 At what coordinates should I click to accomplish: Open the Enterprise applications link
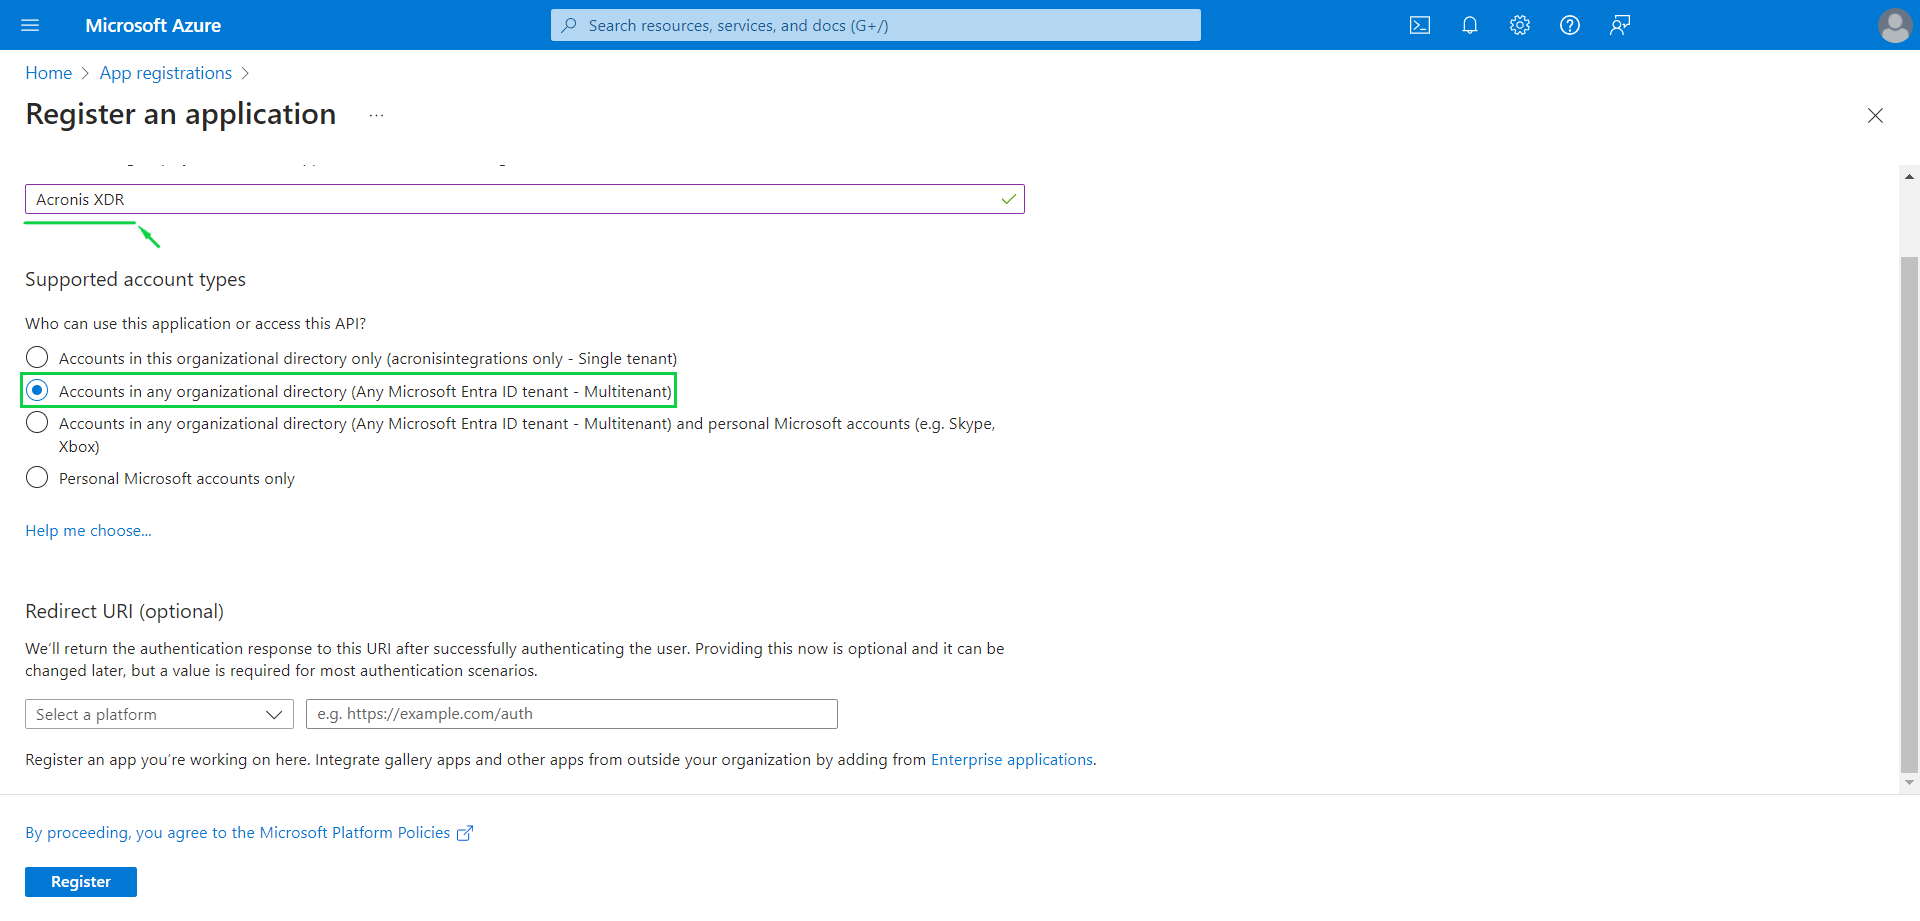click(1011, 759)
